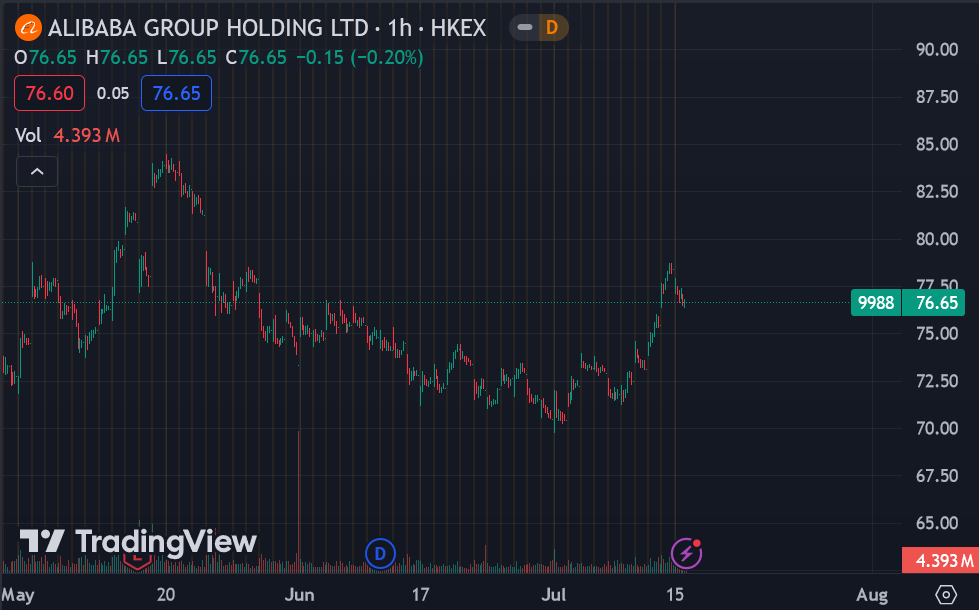Click the Alibaba logo icon
The image size is (979, 610).
pos(28,28)
